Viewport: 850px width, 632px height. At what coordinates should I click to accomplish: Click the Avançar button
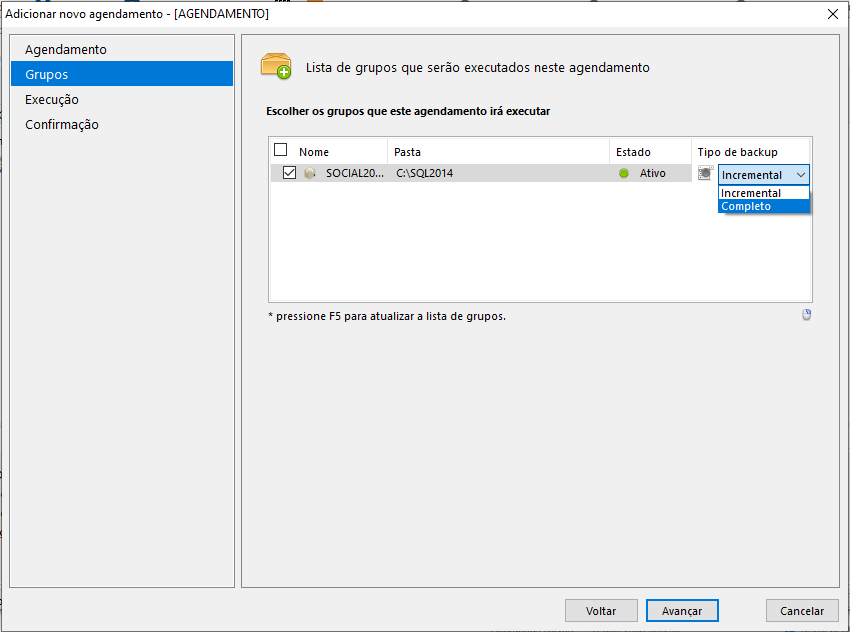tap(682, 611)
